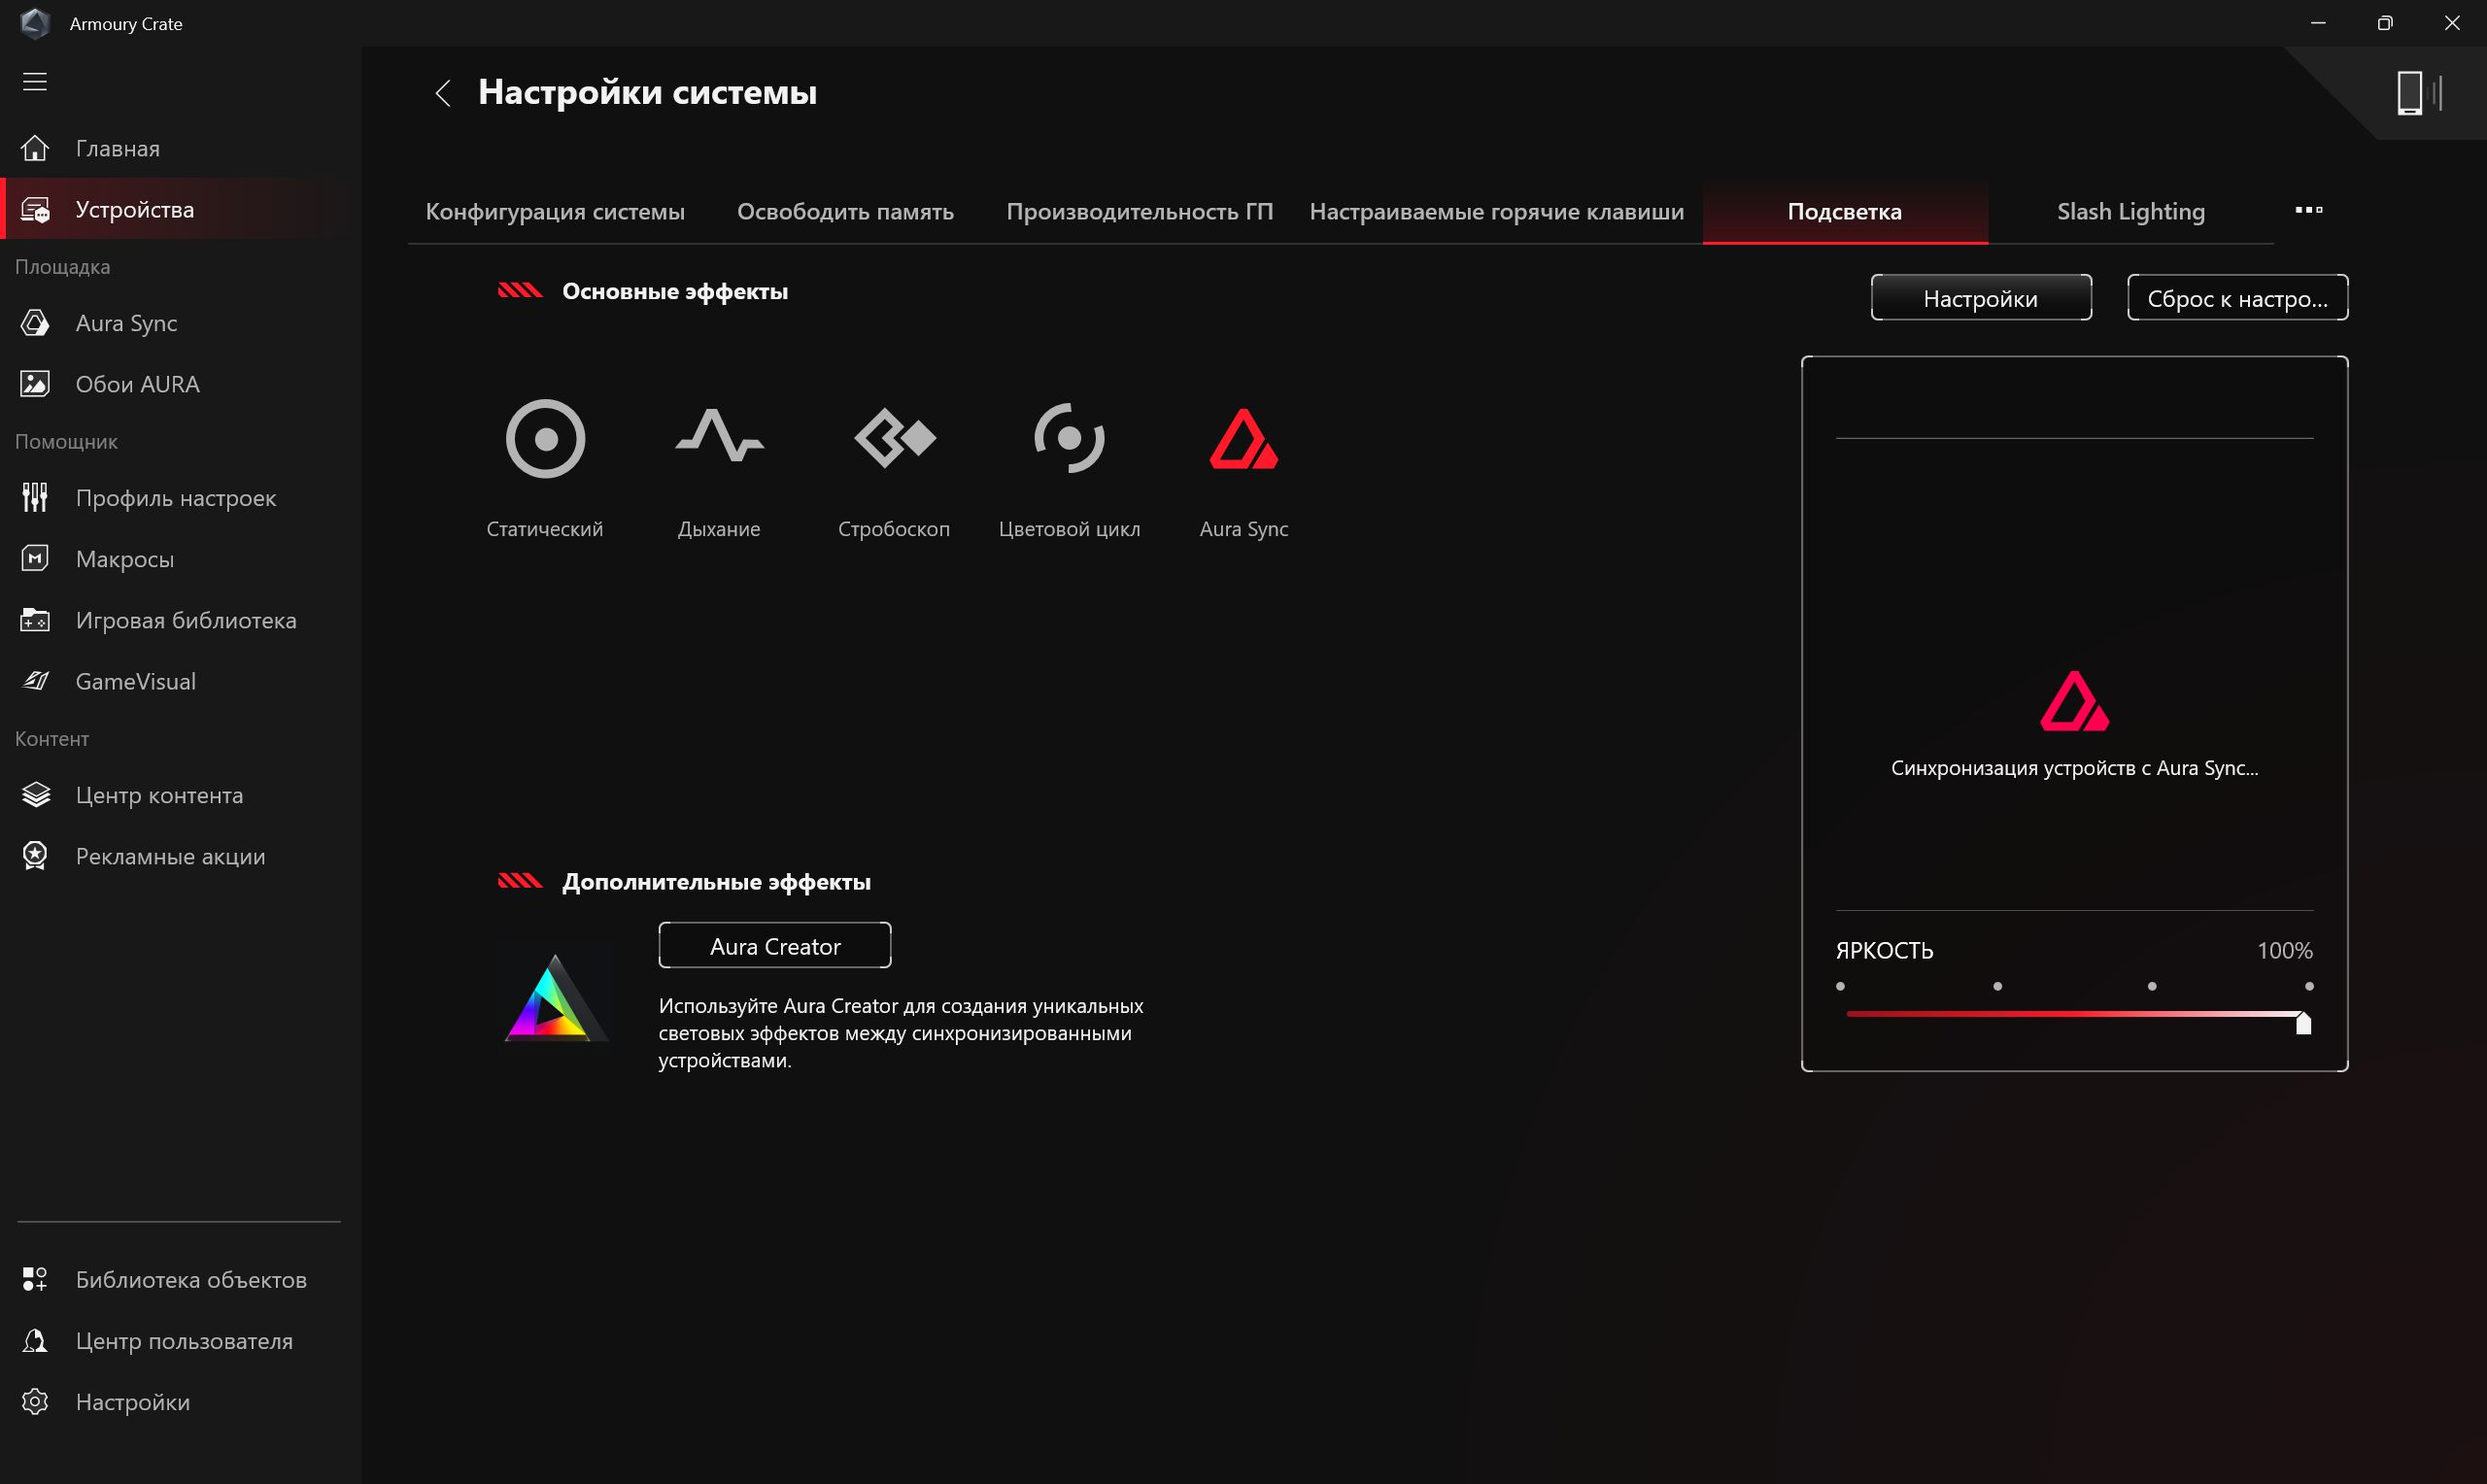
Task: Activate the Aura Sync effect icon
Action: click(x=1243, y=438)
